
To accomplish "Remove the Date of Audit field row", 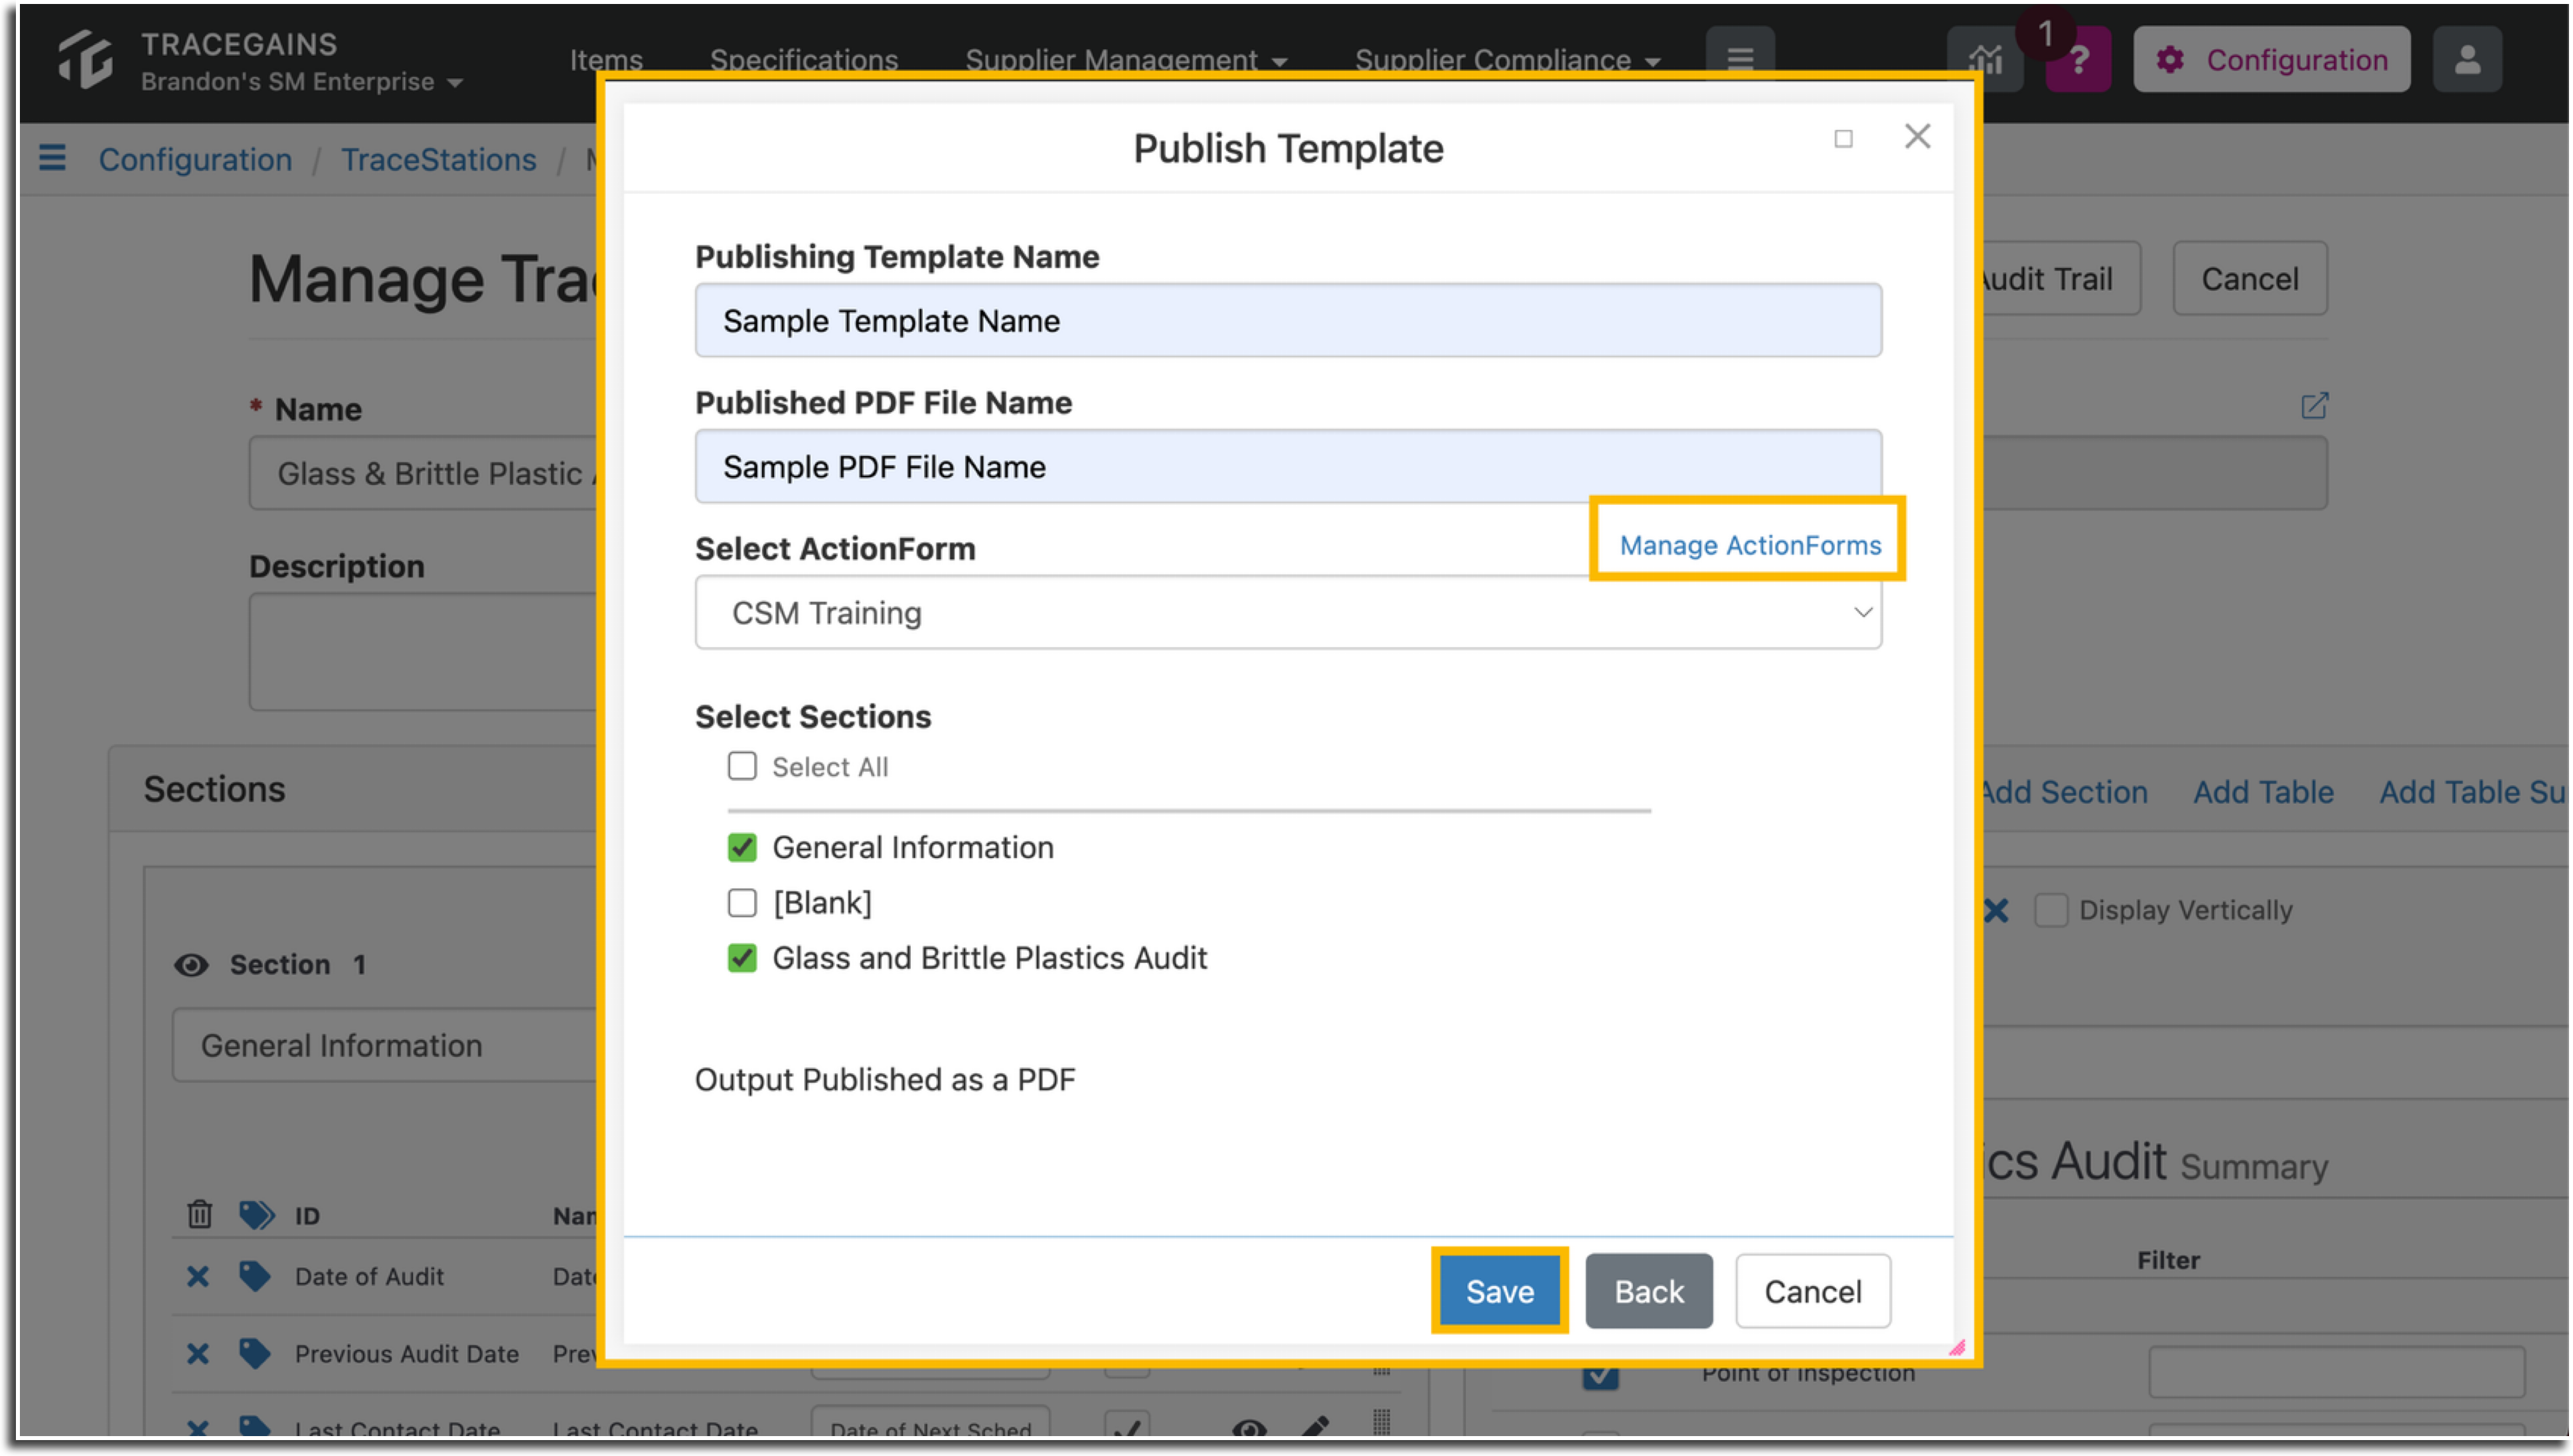I will pyautogui.click(x=198, y=1276).
